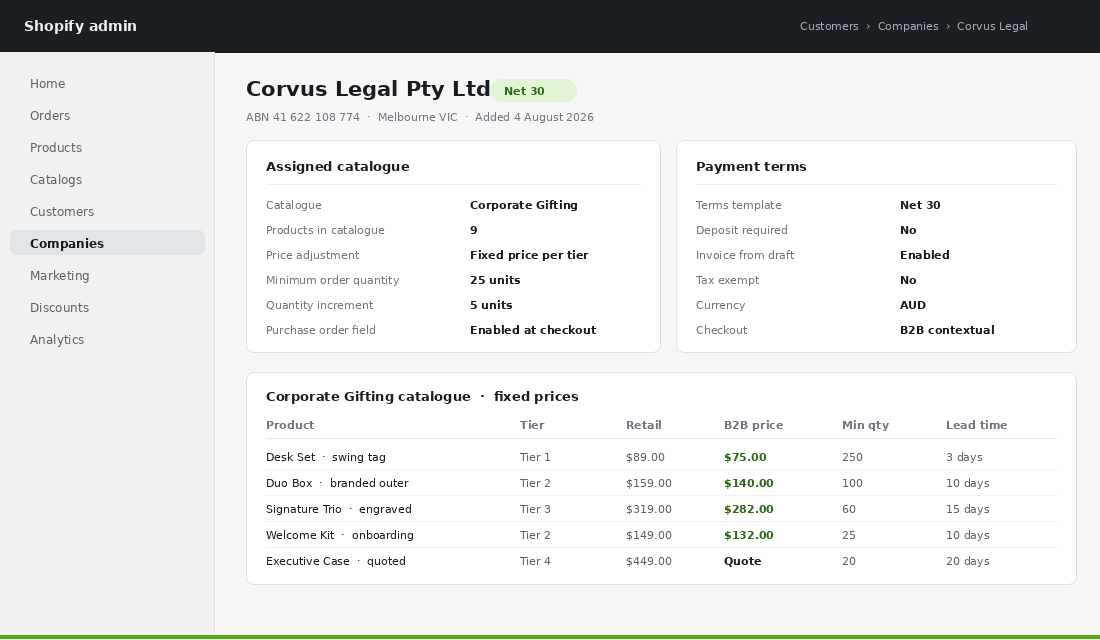This screenshot has height=640, width=1100.
Task: Click the Product column header
Action: (x=290, y=425)
